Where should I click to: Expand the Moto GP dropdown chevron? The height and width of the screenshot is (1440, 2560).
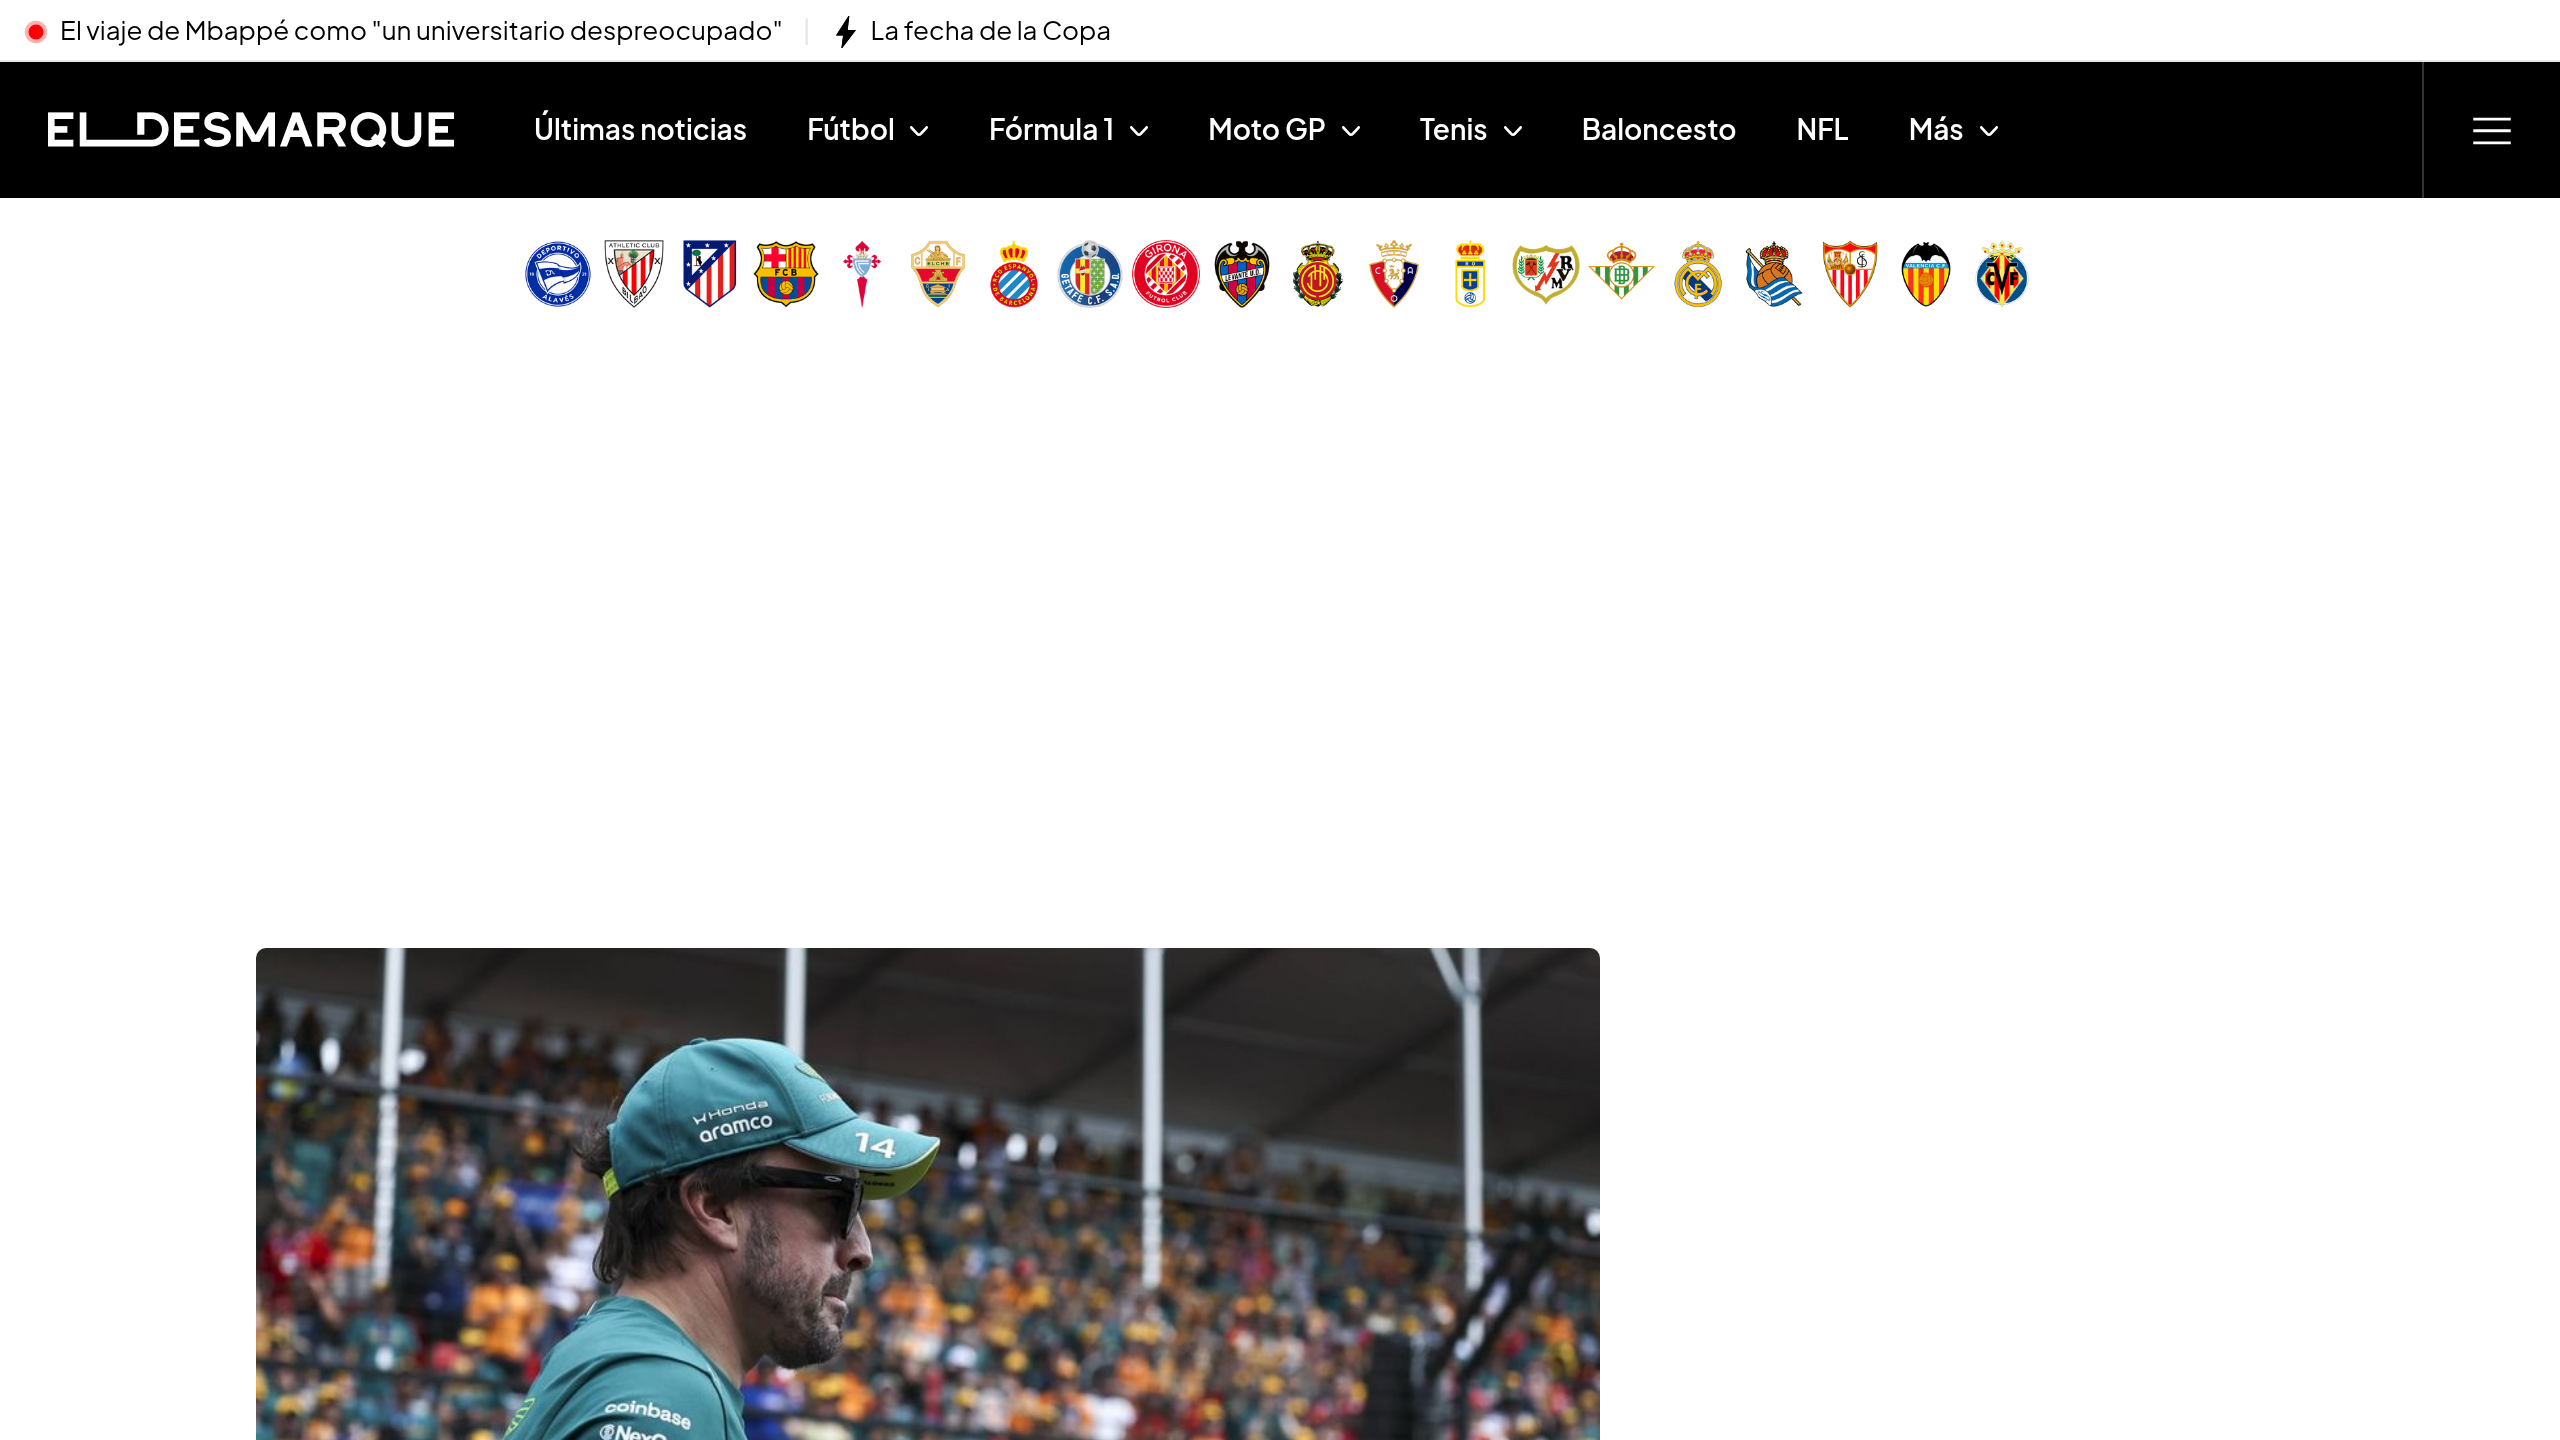click(1351, 131)
